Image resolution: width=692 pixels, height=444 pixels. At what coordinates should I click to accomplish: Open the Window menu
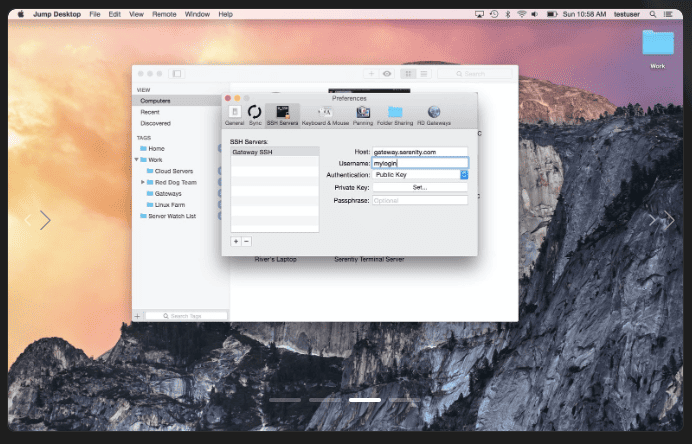click(197, 14)
